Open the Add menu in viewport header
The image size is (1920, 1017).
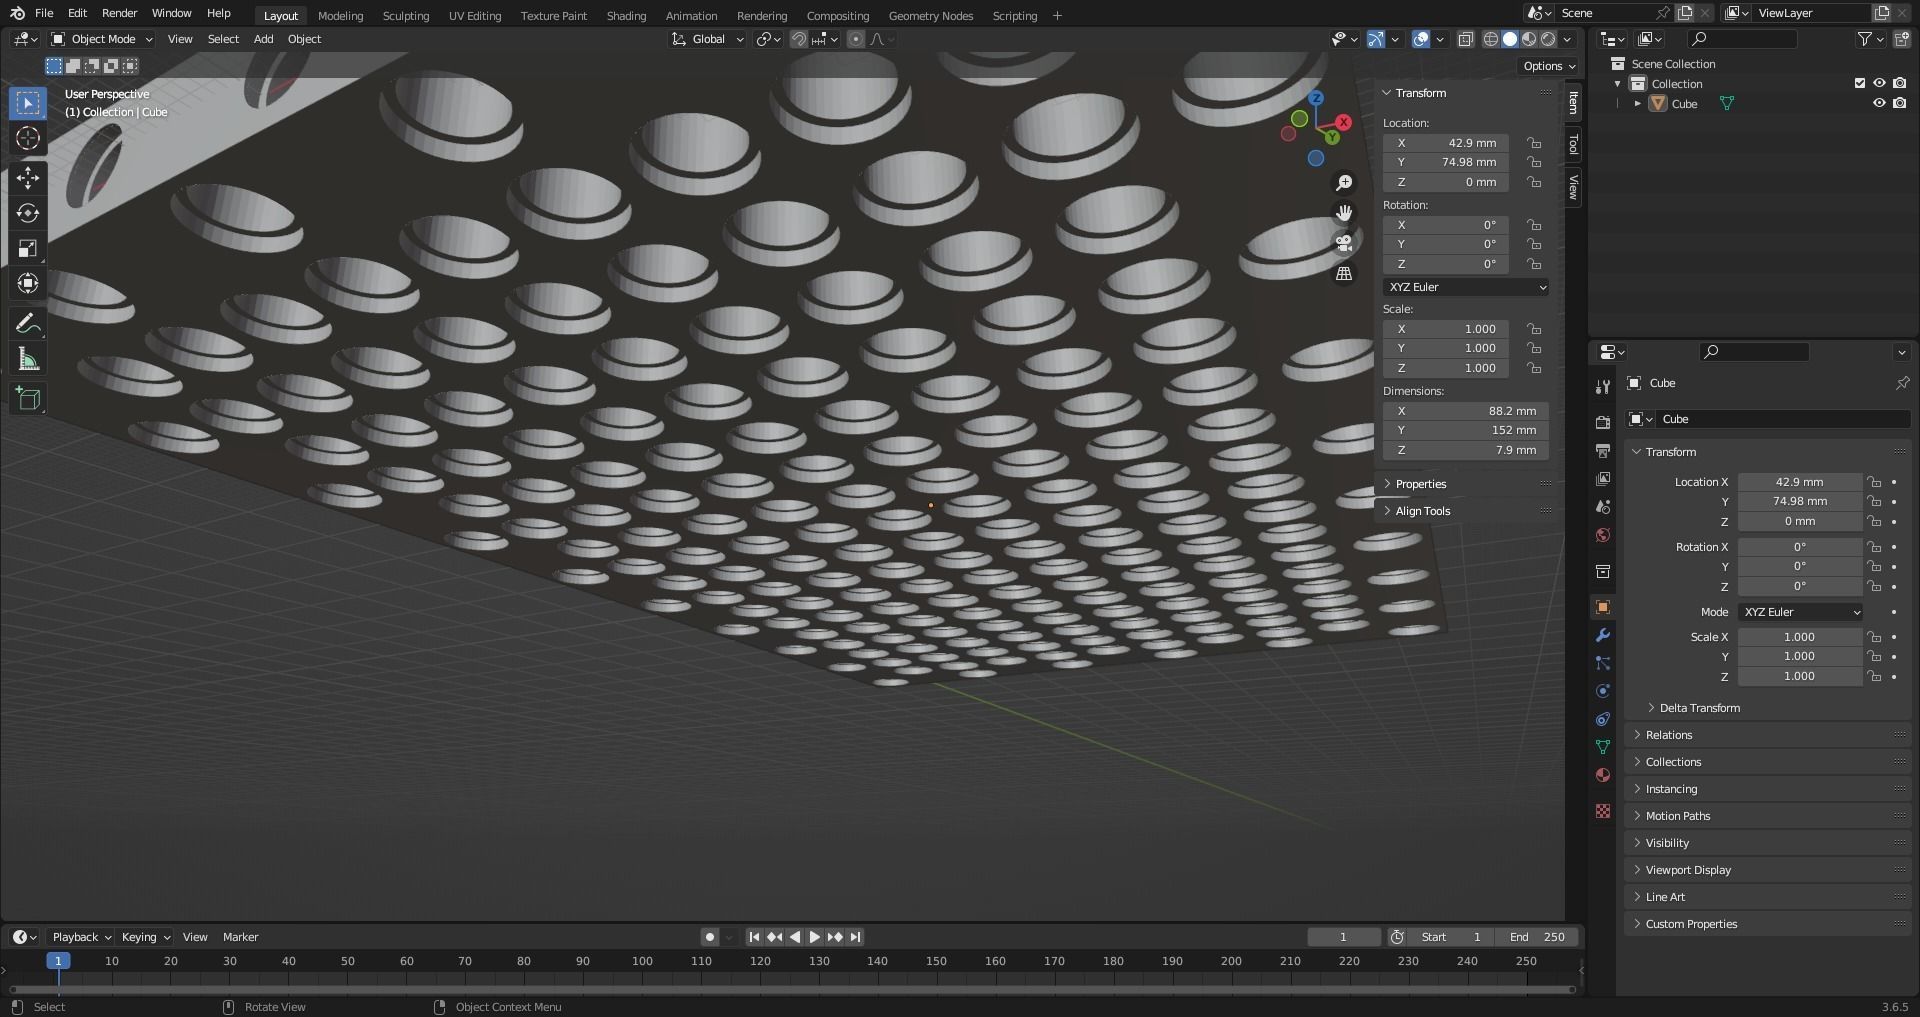(263, 39)
